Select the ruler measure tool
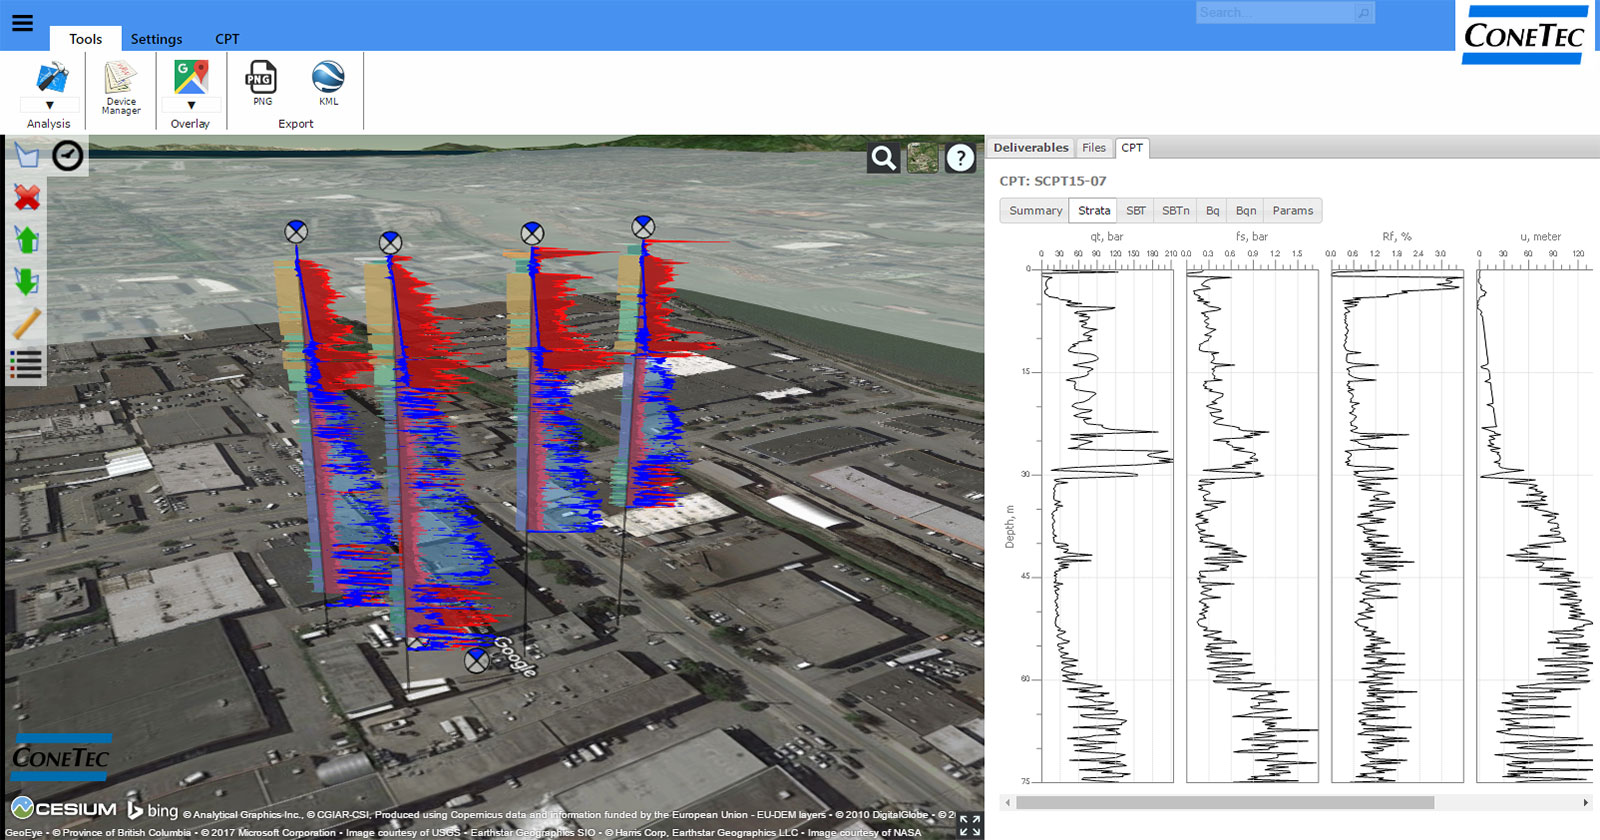1600x840 pixels. (x=27, y=324)
